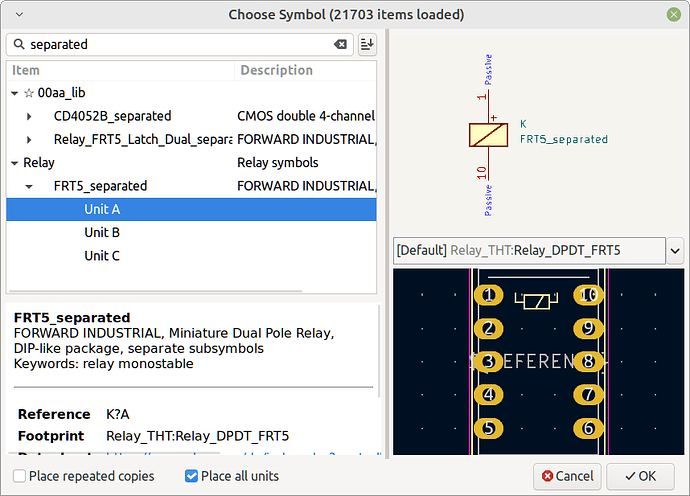Click the K?A reference value
The image size is (690, 496).
(117, 414)
